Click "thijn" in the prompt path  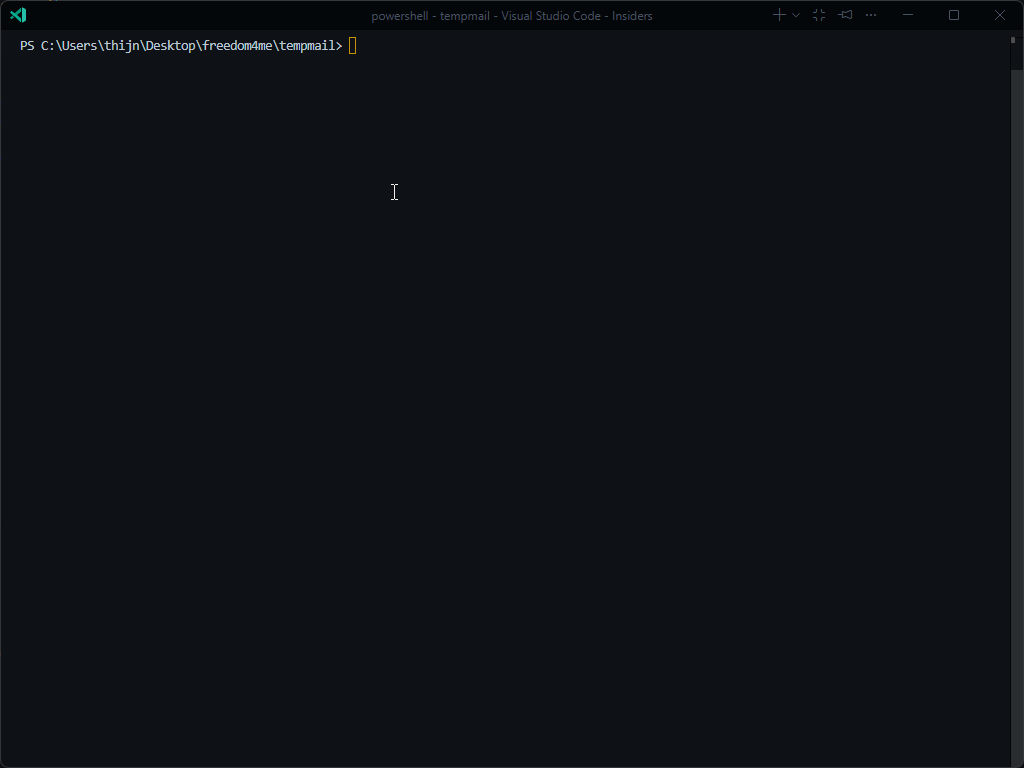point(121,46)
